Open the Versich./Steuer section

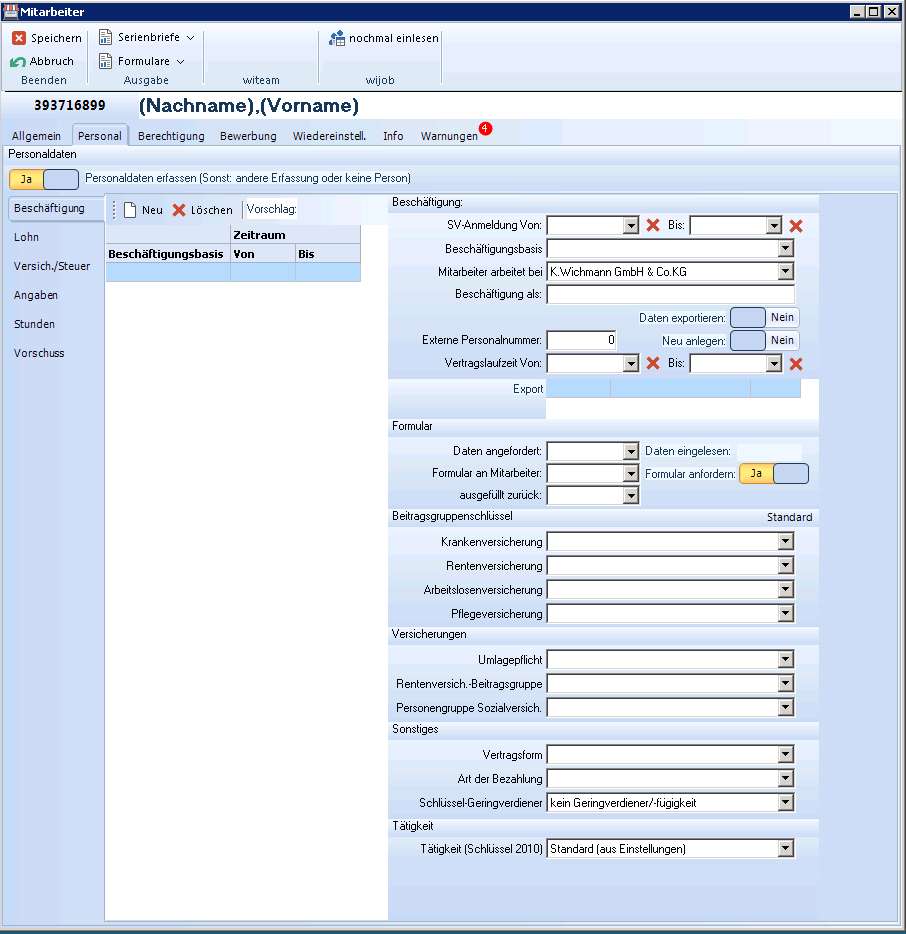pos(52,266)
